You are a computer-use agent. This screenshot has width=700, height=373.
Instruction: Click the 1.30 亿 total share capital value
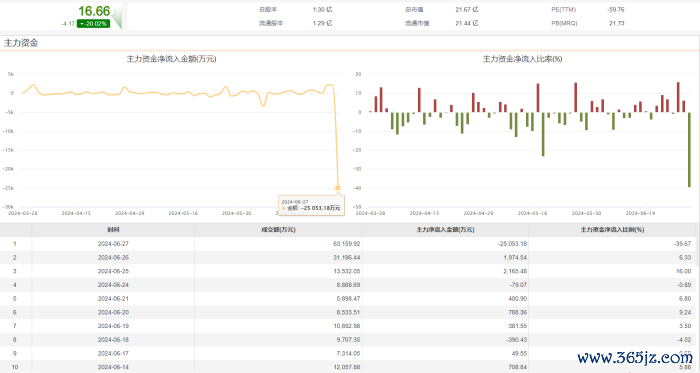tap(322, 9)
